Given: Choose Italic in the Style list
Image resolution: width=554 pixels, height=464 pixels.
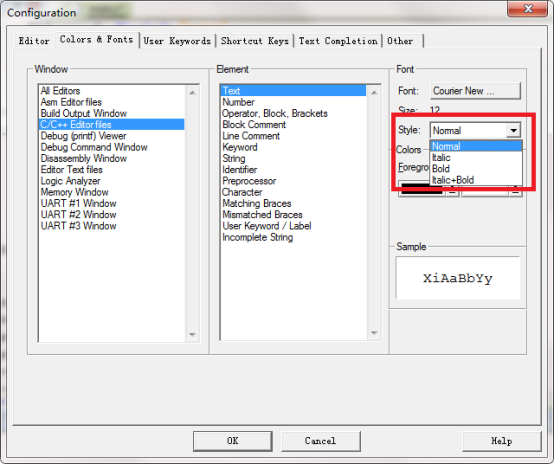Looking at the screenshot, I should click(x=476, y=157).
